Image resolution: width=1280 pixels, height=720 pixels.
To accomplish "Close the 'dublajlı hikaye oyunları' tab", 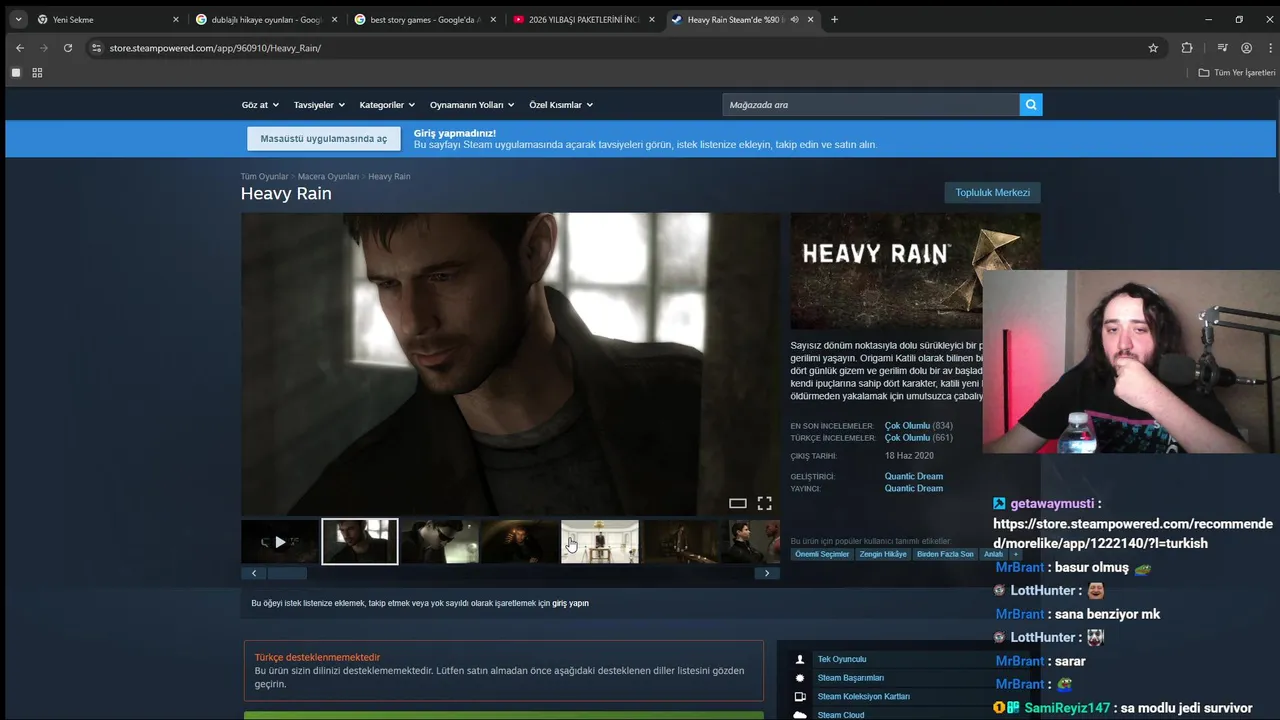I will 334,19.
